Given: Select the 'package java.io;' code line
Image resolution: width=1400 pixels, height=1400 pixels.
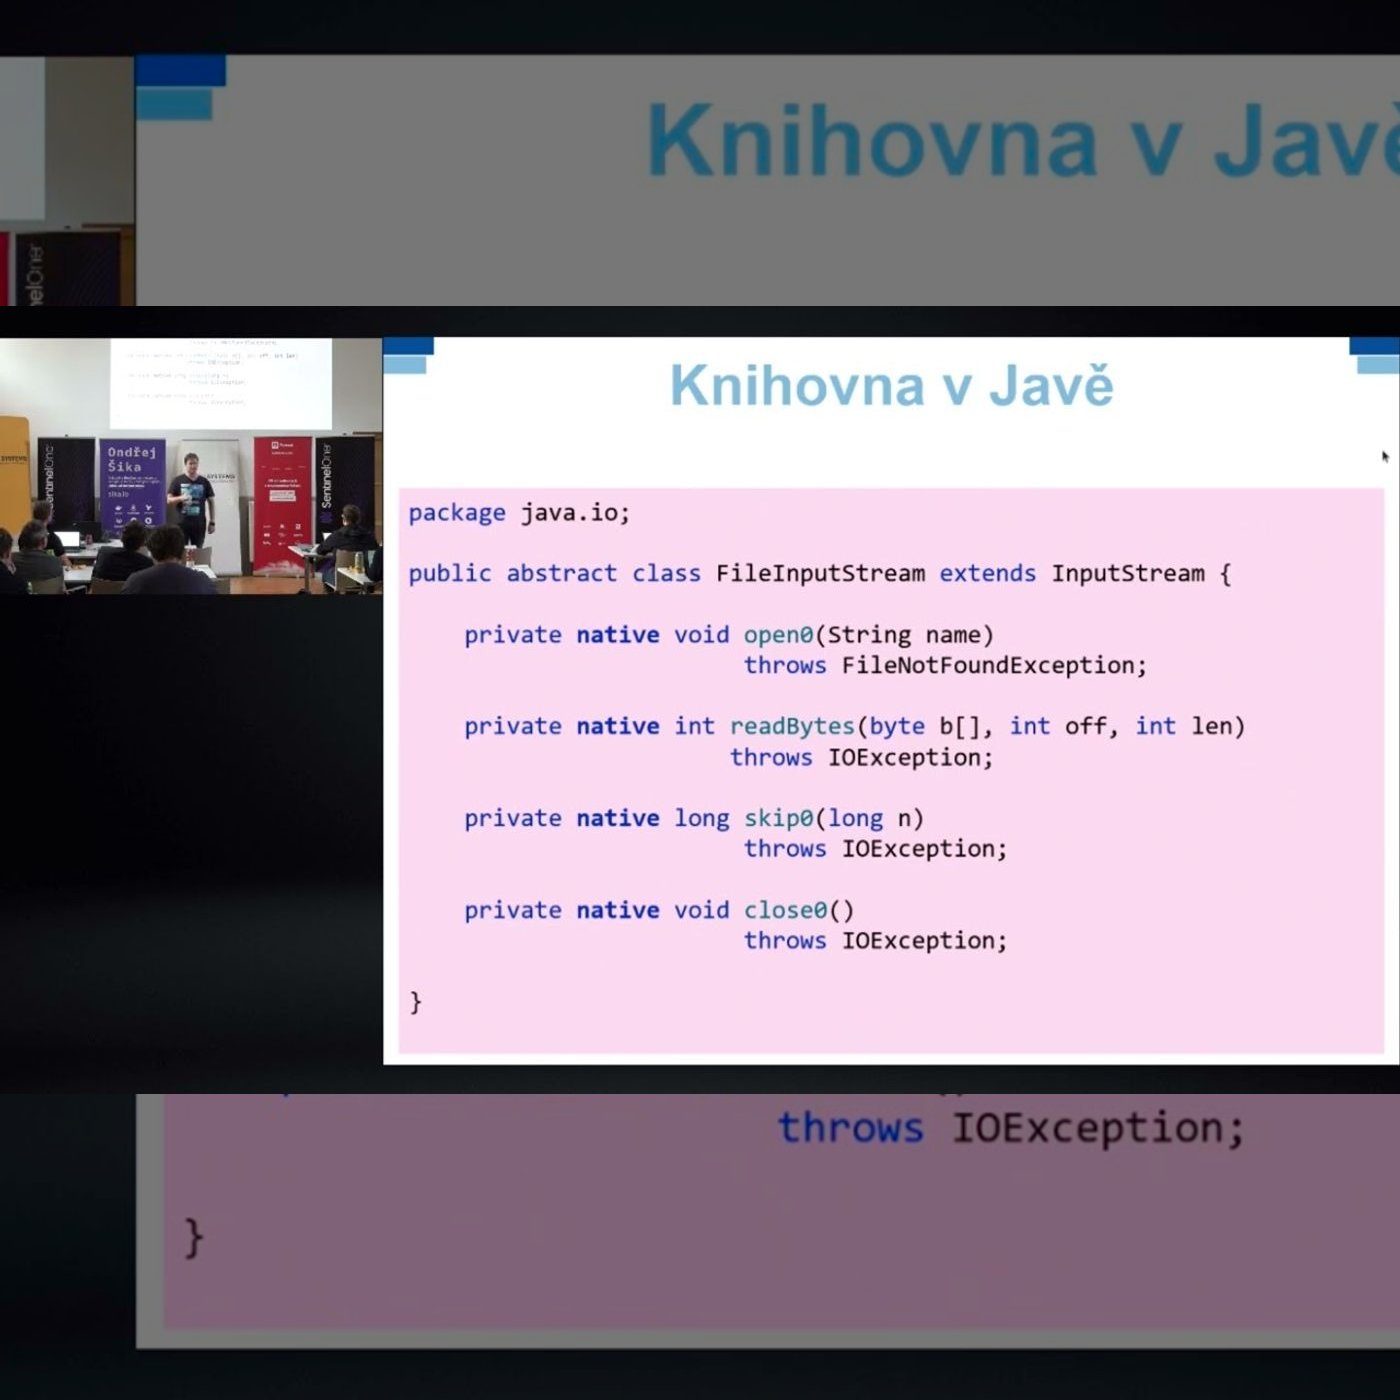Looking at the screenshot, I should 519,513.
